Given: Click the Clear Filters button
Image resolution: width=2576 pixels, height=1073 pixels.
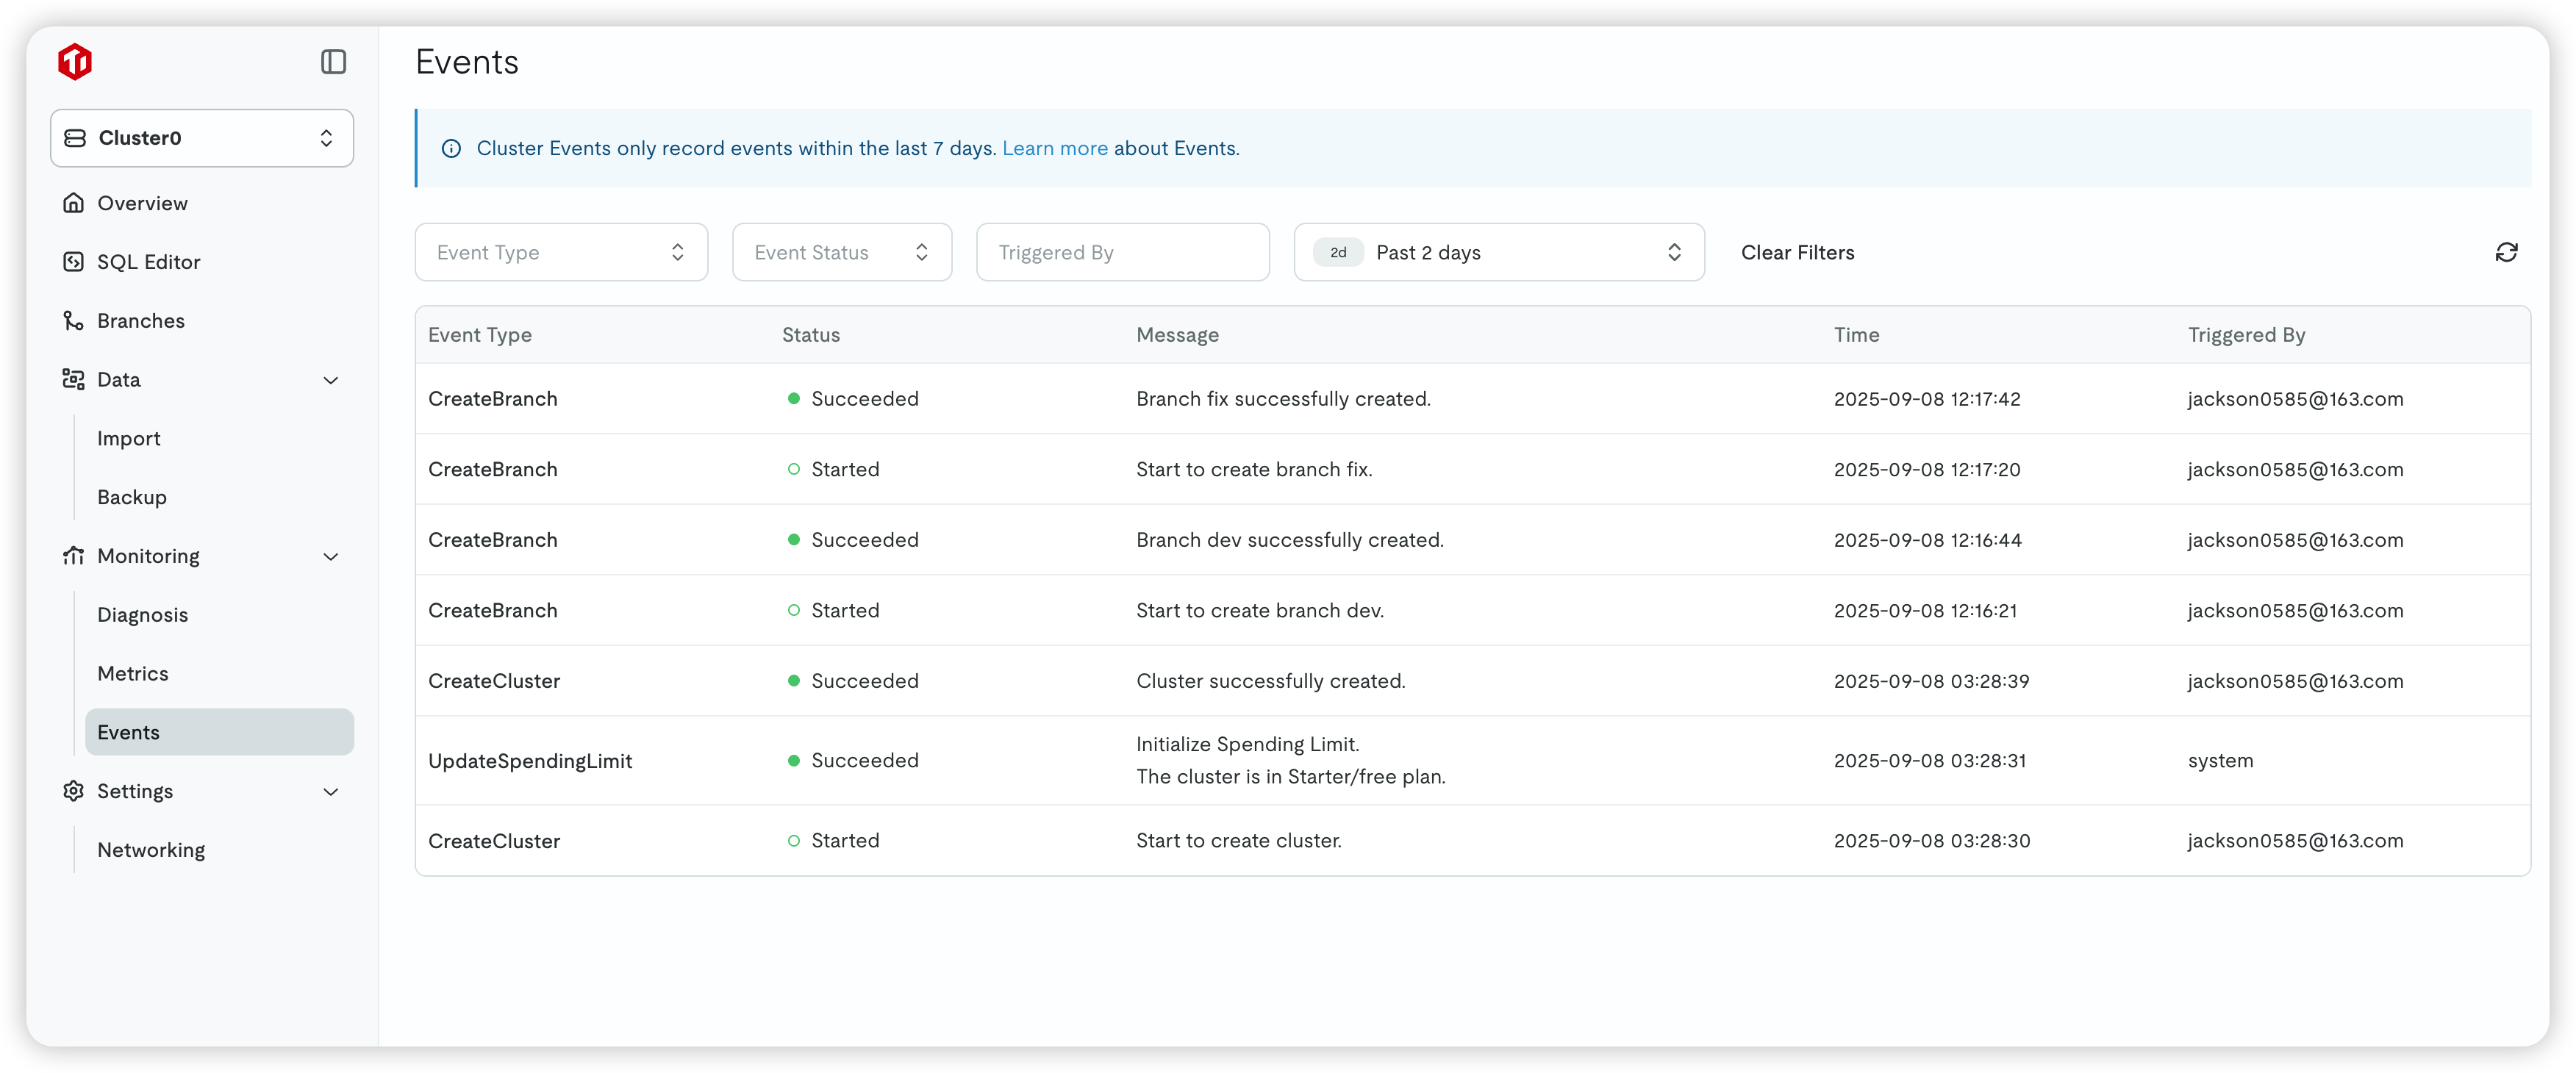Looking at the screenshot, I should coord(1797,252).
